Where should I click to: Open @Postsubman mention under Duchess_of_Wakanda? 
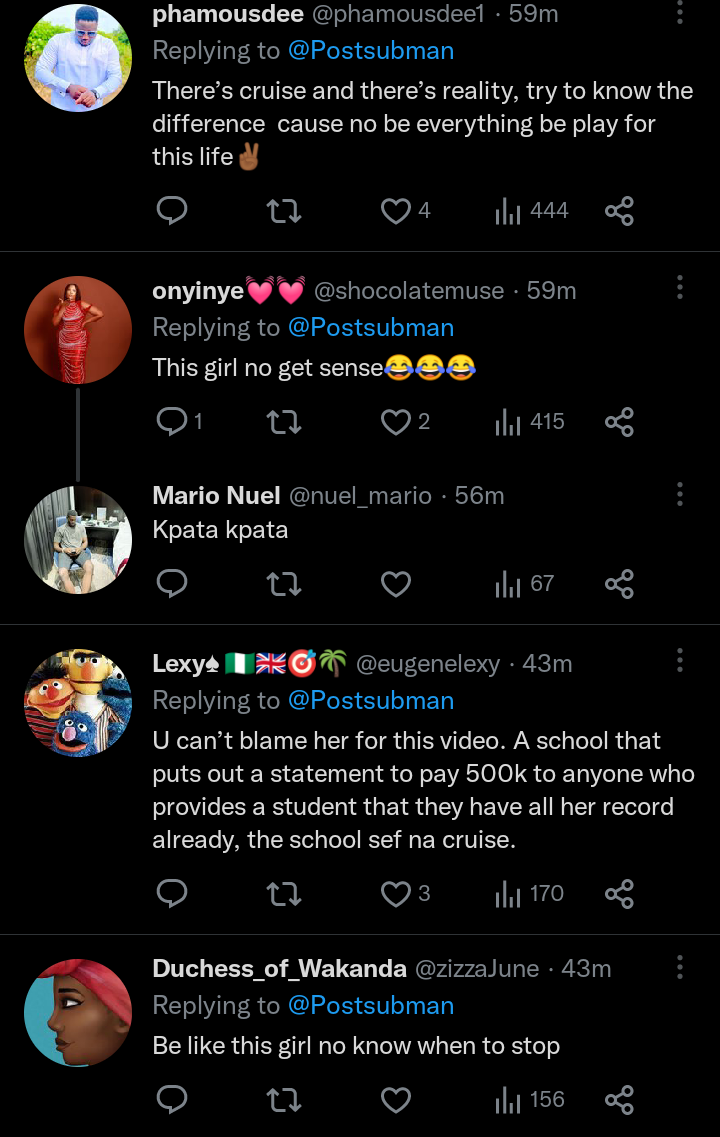371,1006
